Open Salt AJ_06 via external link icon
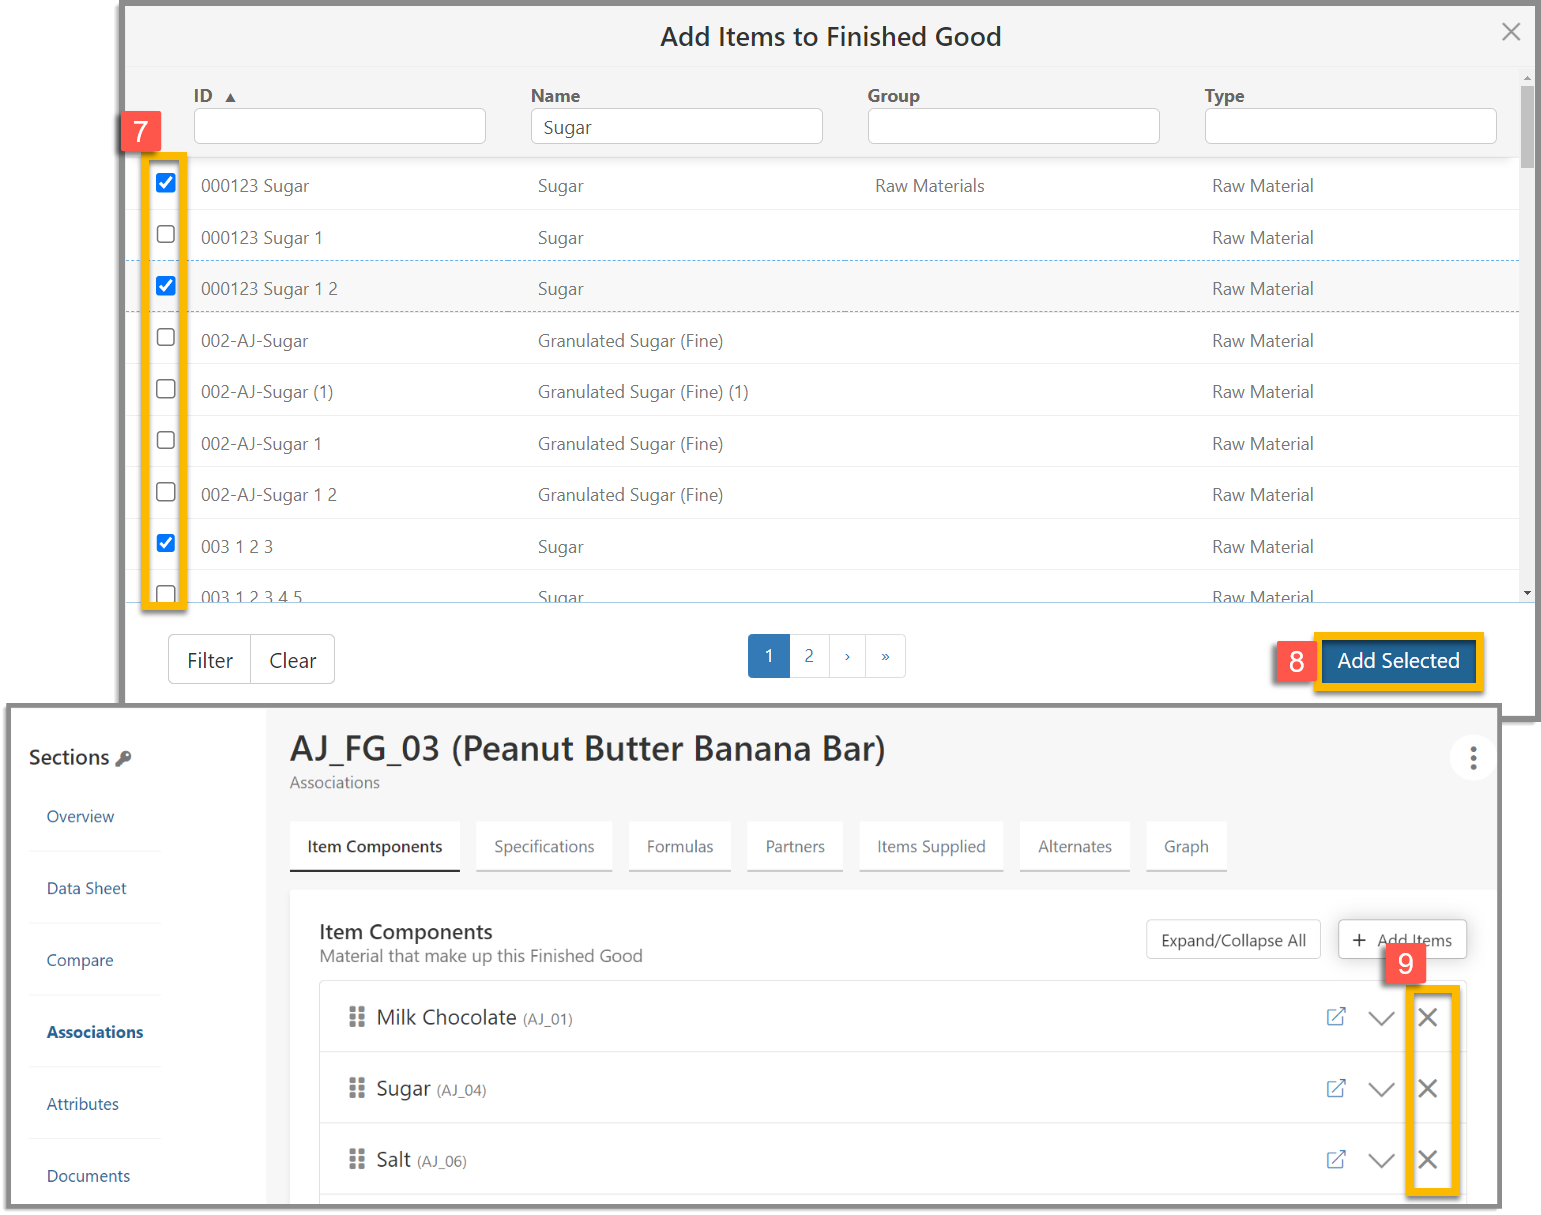The image size is (1541, 1215). point(1336,1159)
